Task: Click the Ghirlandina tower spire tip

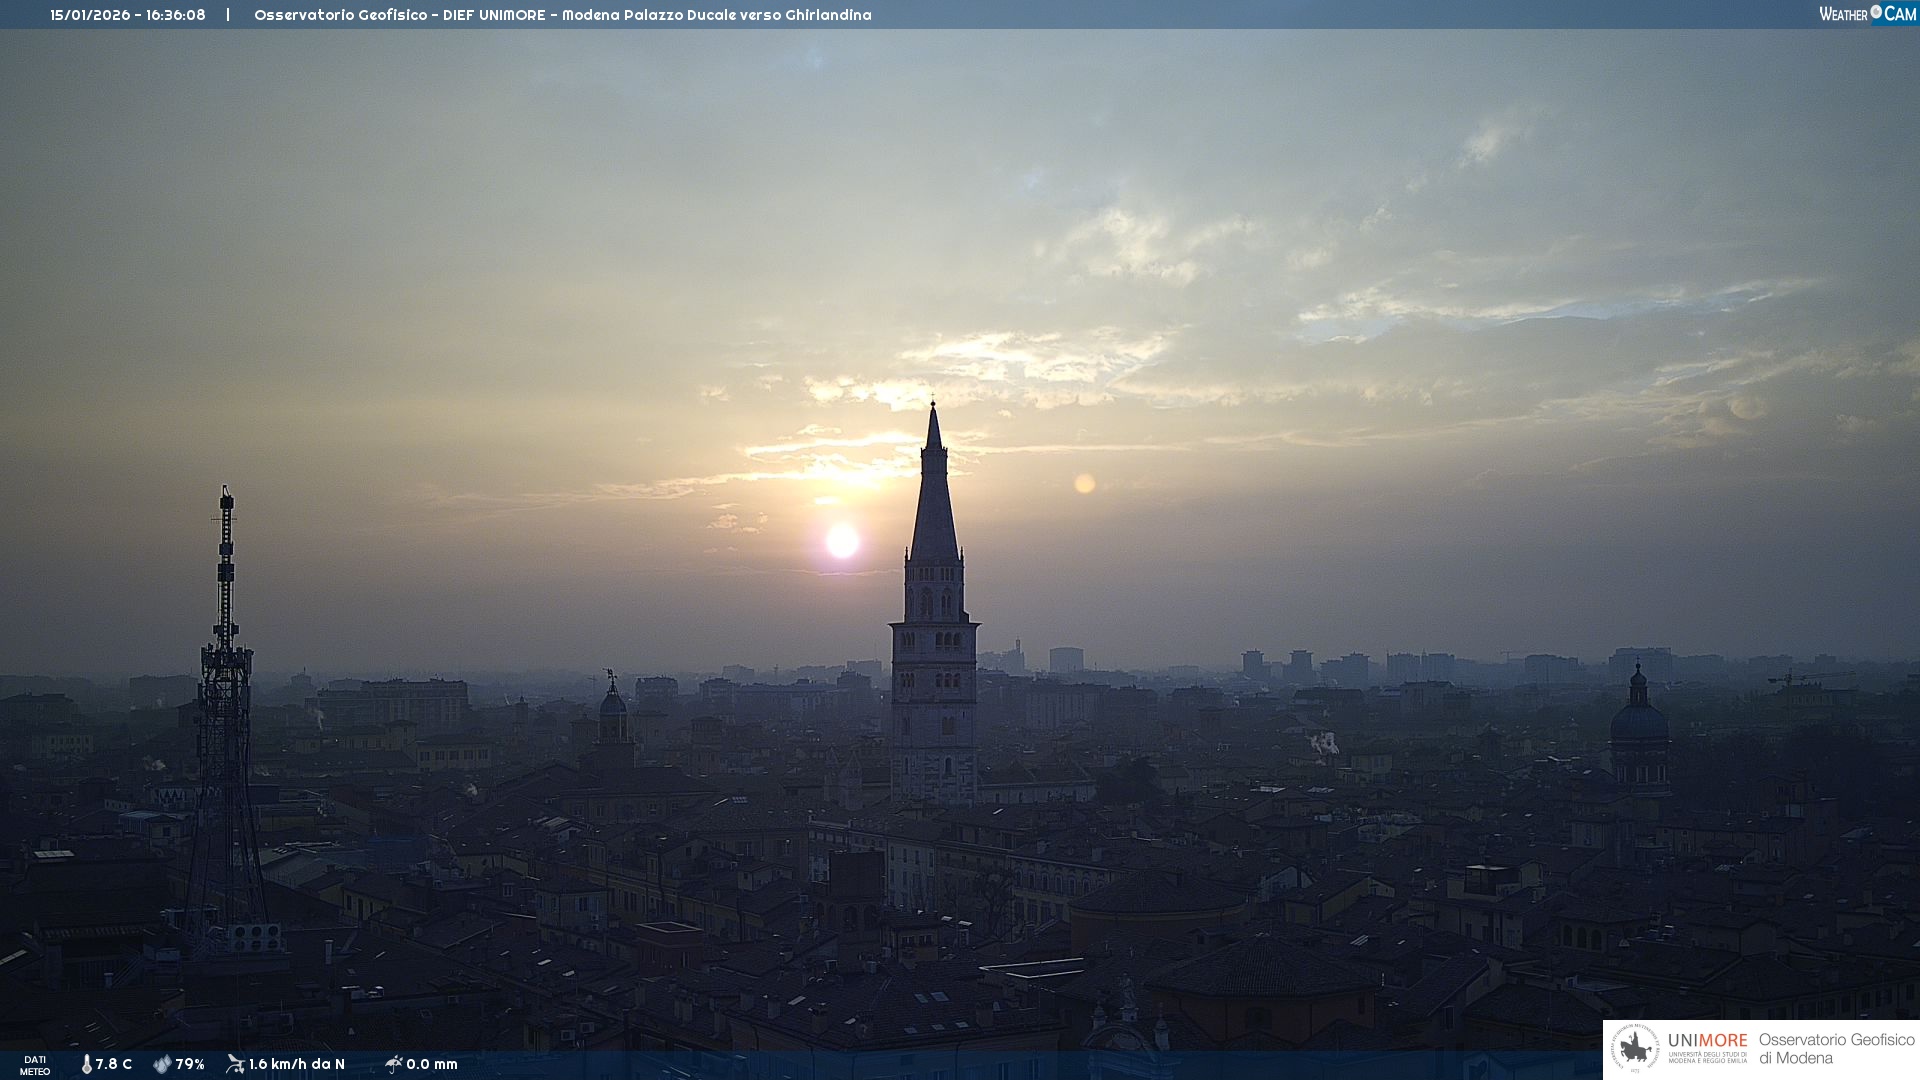Action: pos(933,406)
